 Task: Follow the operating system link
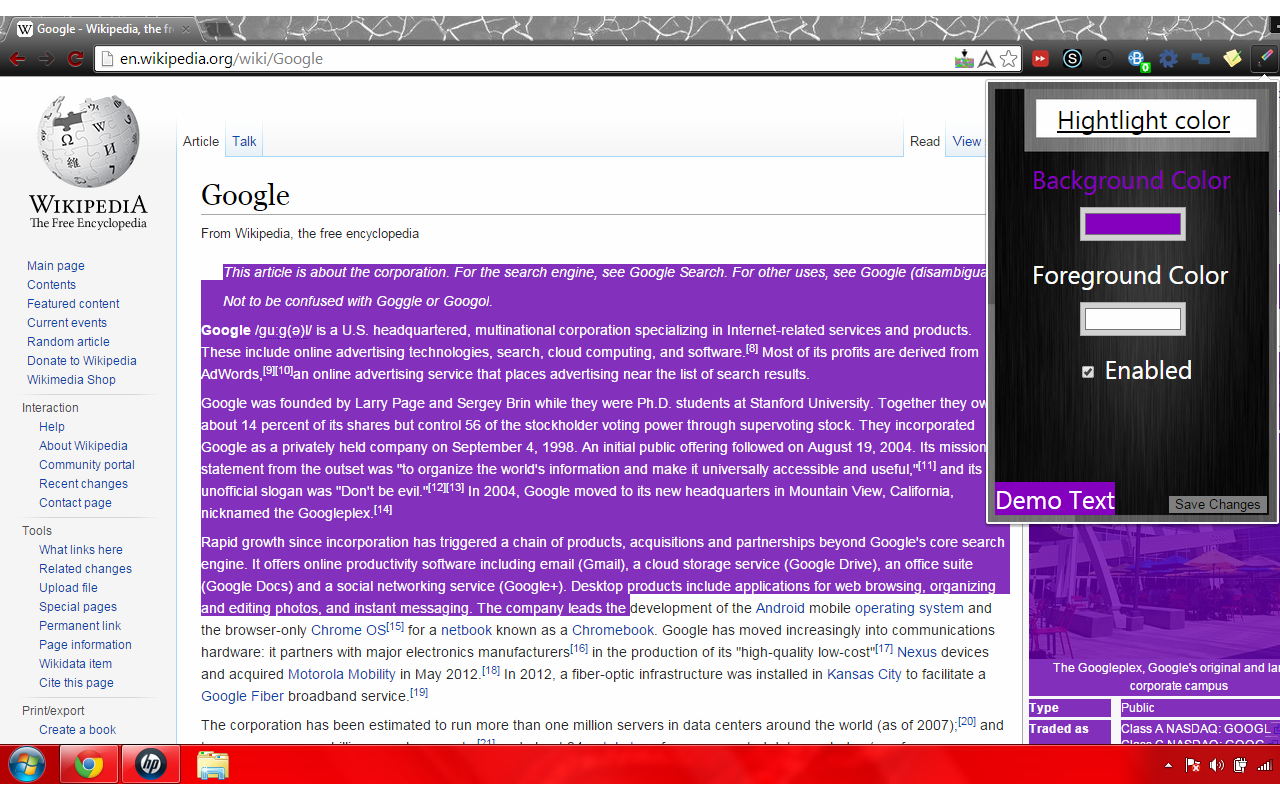(x=909, y=608)
